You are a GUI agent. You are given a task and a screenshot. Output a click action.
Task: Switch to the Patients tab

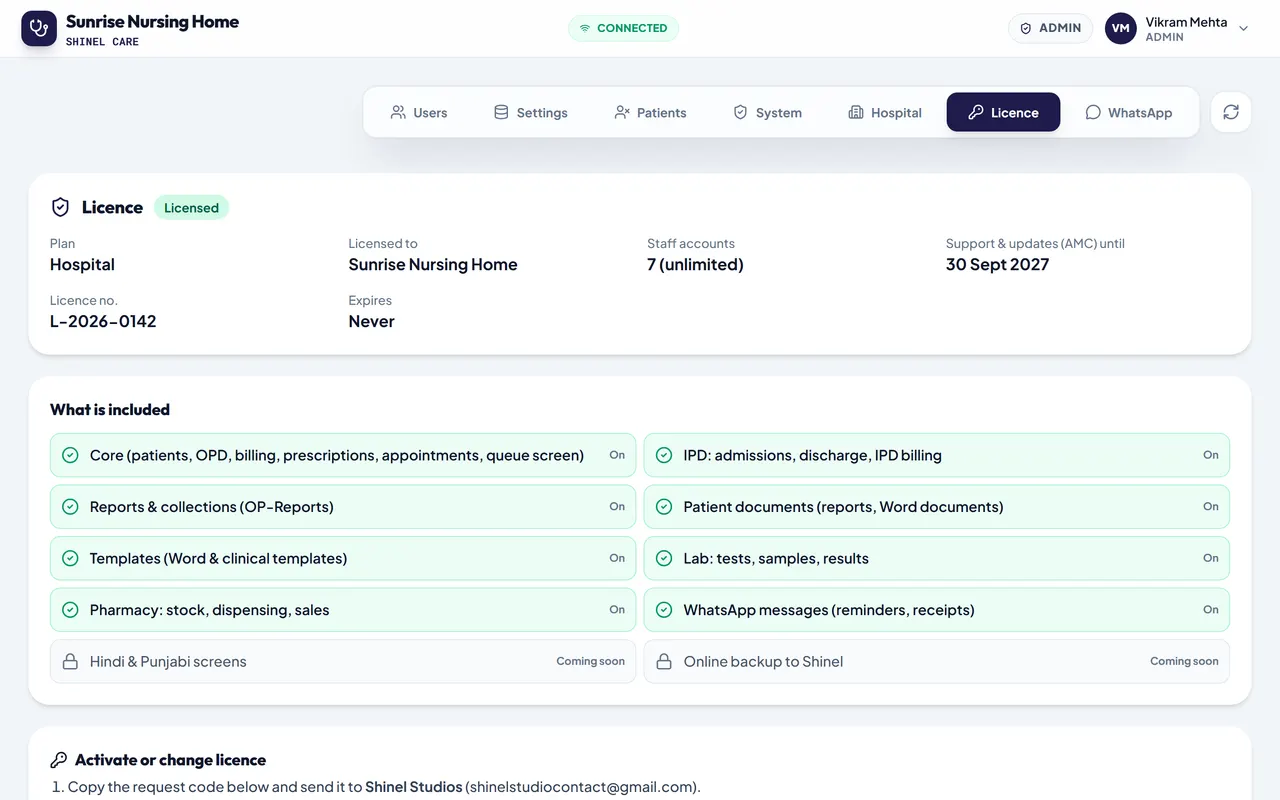pos(650,112)
